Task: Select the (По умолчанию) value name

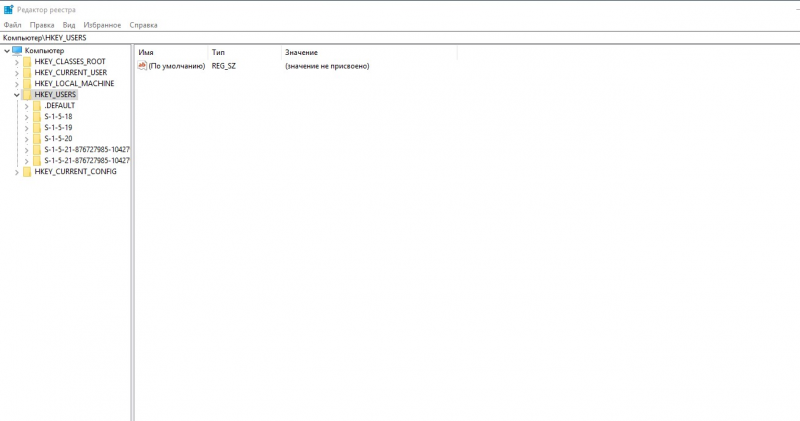Action: point(177,66)
